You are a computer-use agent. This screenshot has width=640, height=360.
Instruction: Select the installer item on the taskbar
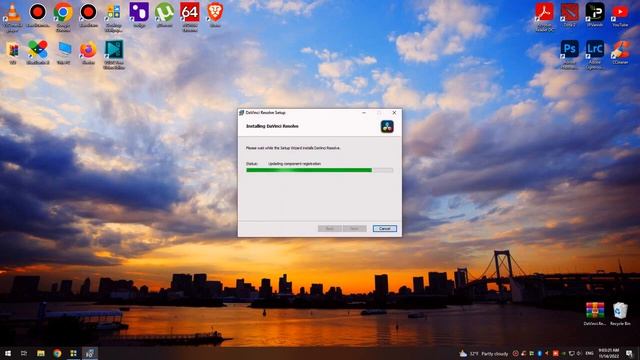[90, 353]
